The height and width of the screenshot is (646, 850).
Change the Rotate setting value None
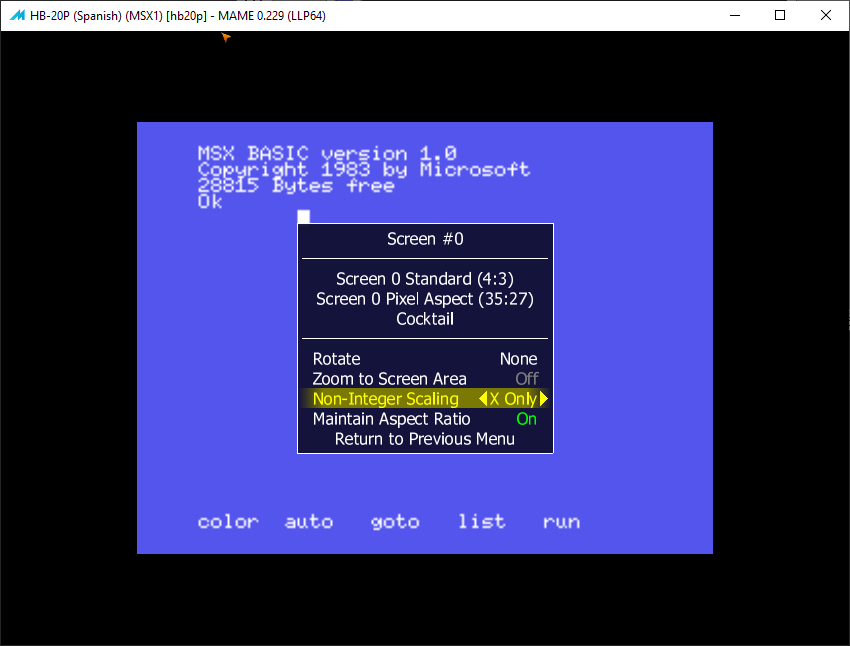(518, 359)
